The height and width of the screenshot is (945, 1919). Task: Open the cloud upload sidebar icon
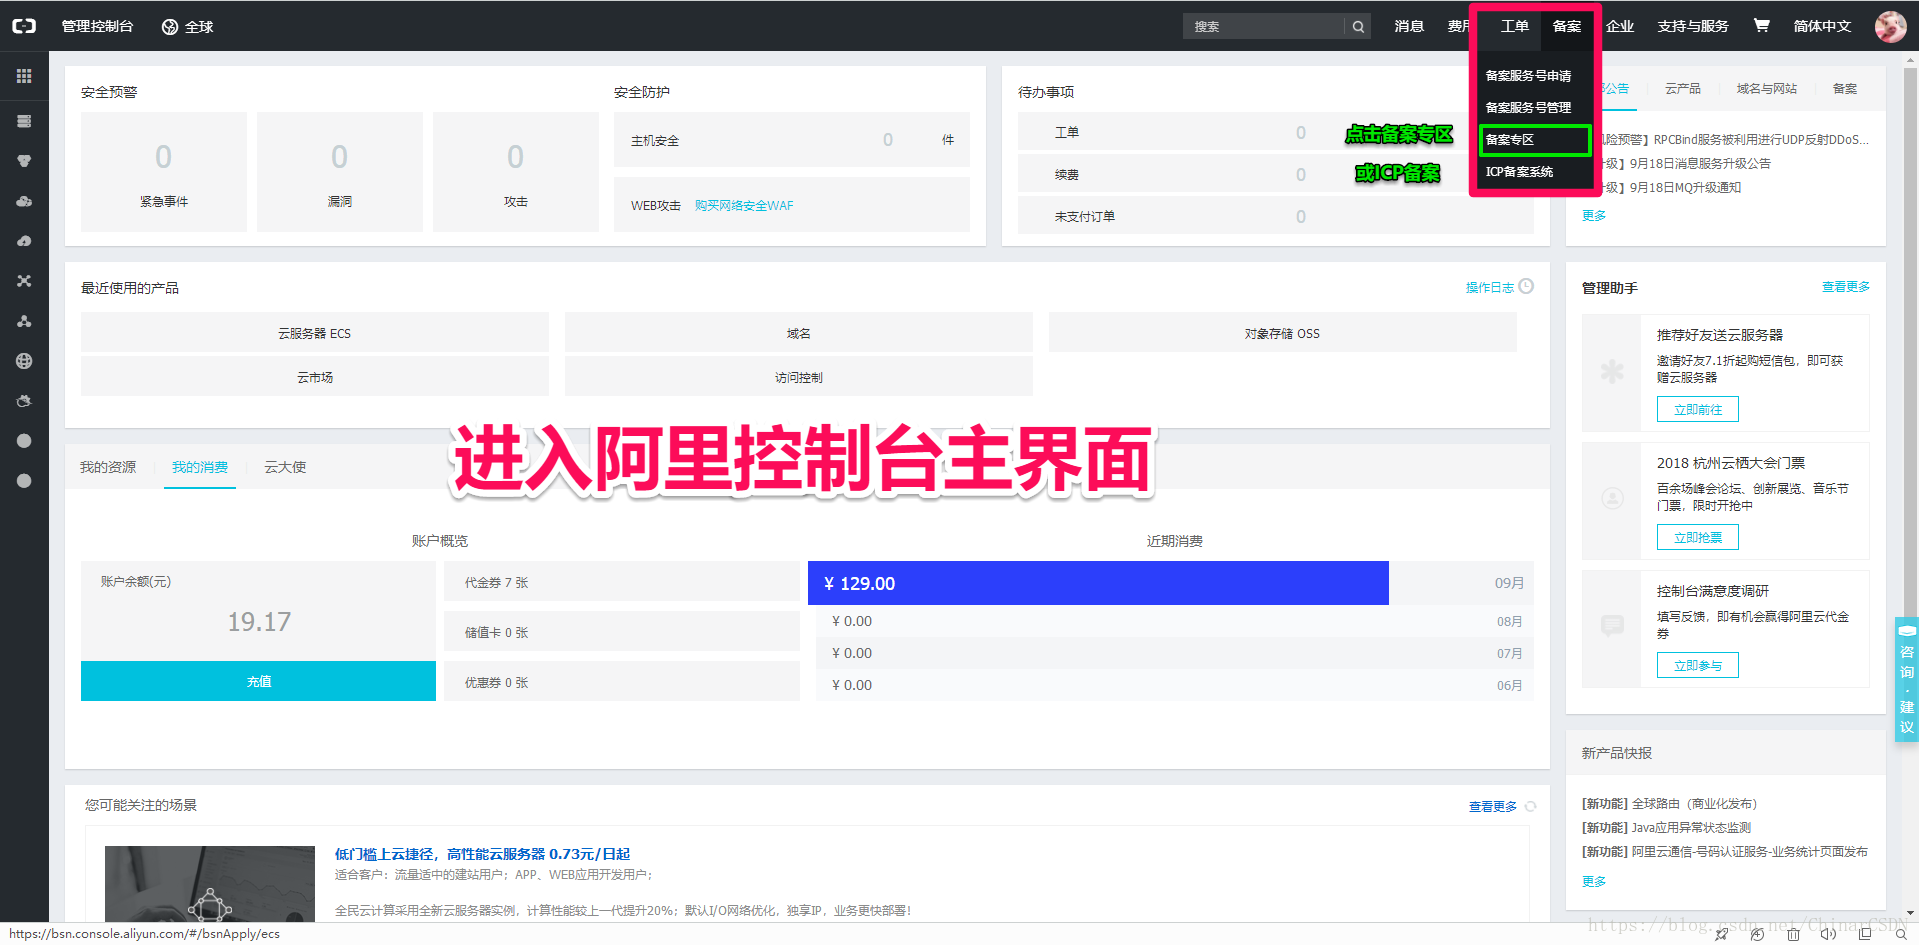24,241
